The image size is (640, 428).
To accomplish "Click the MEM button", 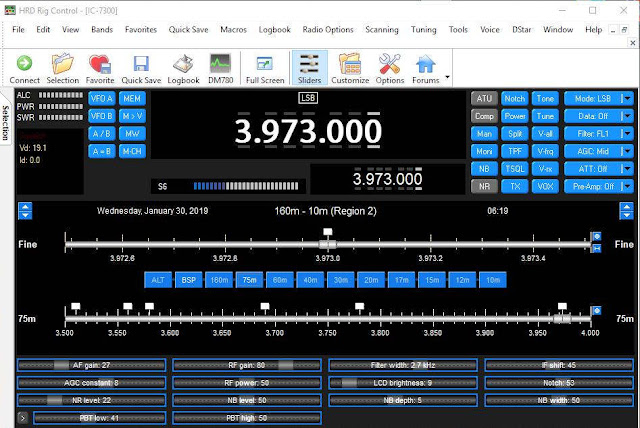I will (x=132, y=98).
